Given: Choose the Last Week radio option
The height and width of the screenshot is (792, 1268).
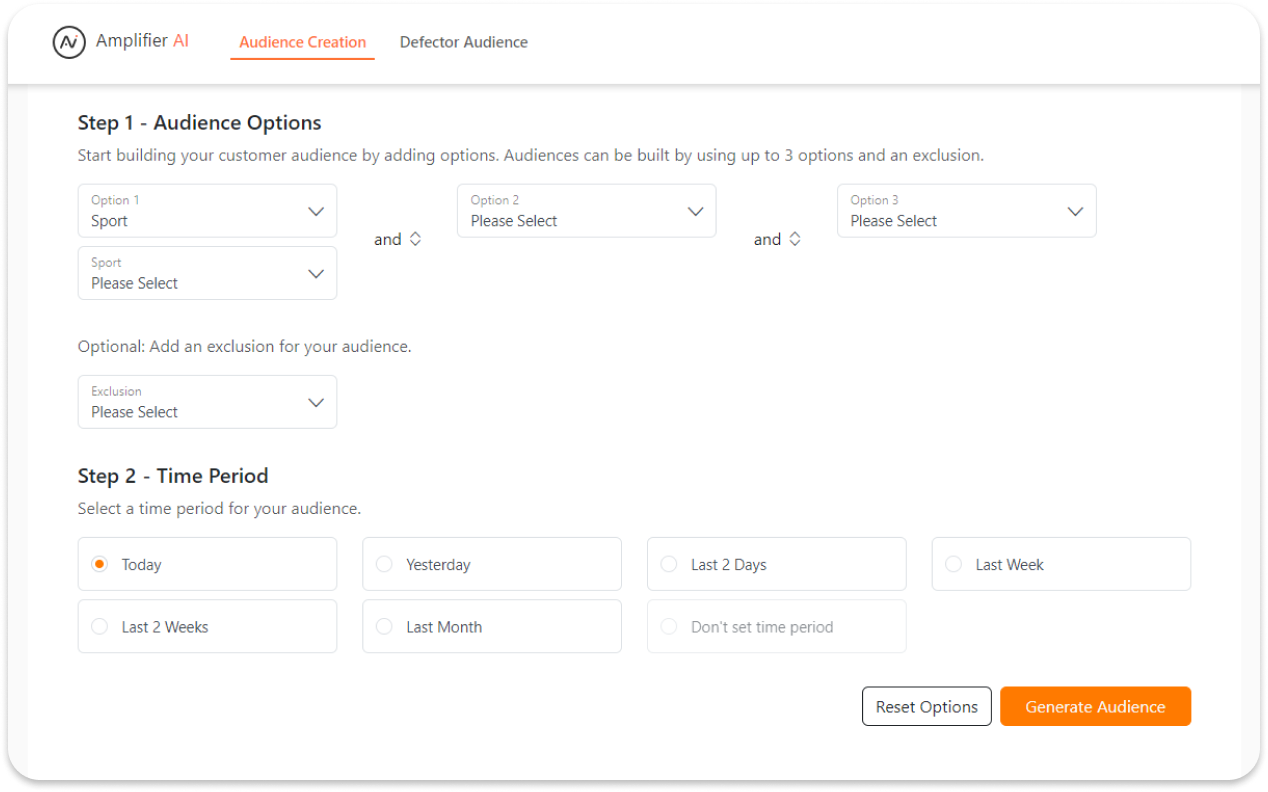Looking at the screenshot, I should click(1061, 564).
